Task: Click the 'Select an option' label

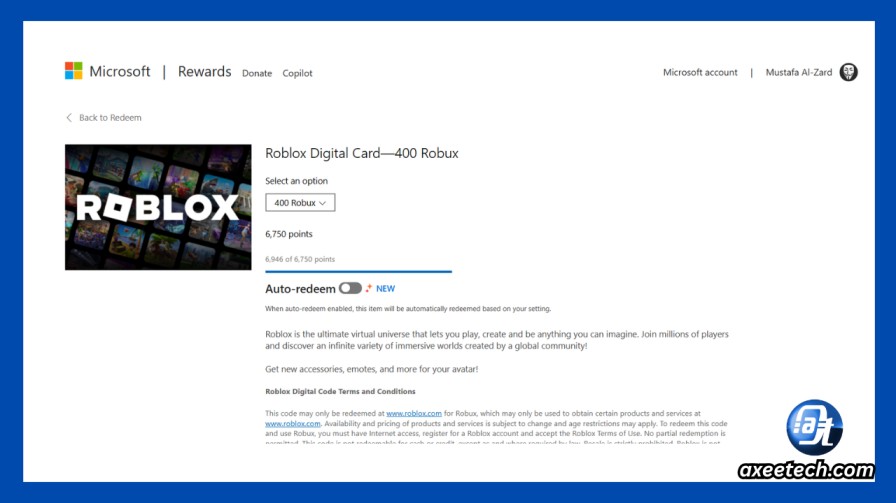Action: coord(296,181)
